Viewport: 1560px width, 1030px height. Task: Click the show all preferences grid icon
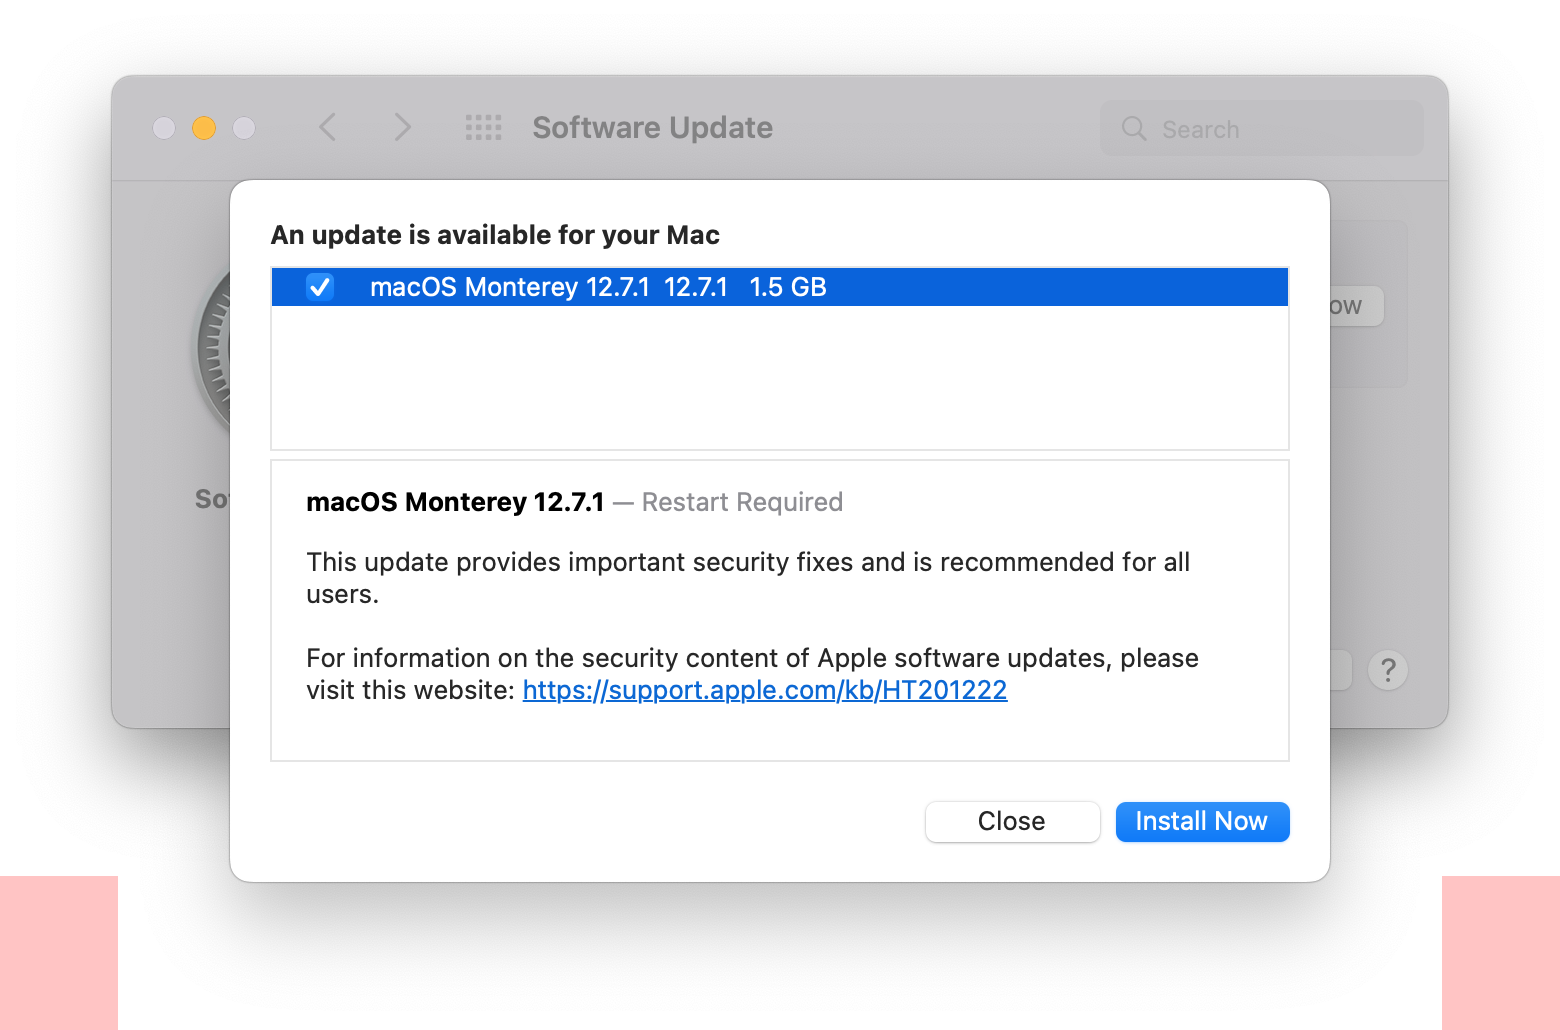point(484,128)
